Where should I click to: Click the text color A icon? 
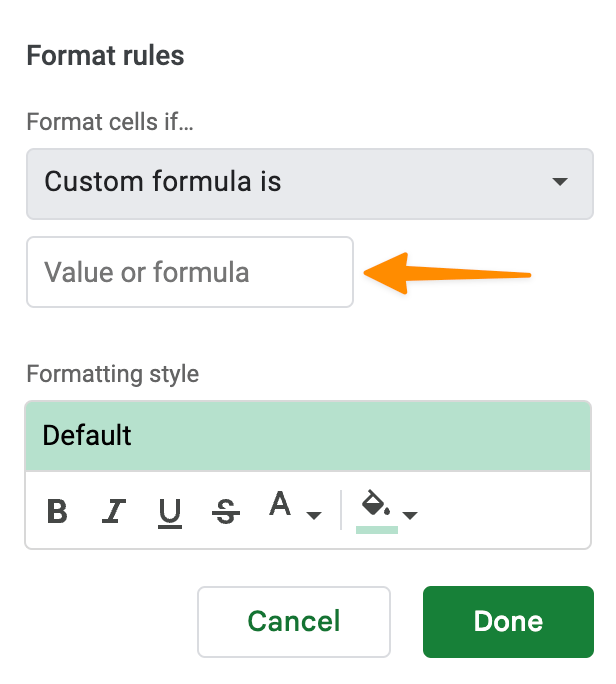[x=281, y=505]
